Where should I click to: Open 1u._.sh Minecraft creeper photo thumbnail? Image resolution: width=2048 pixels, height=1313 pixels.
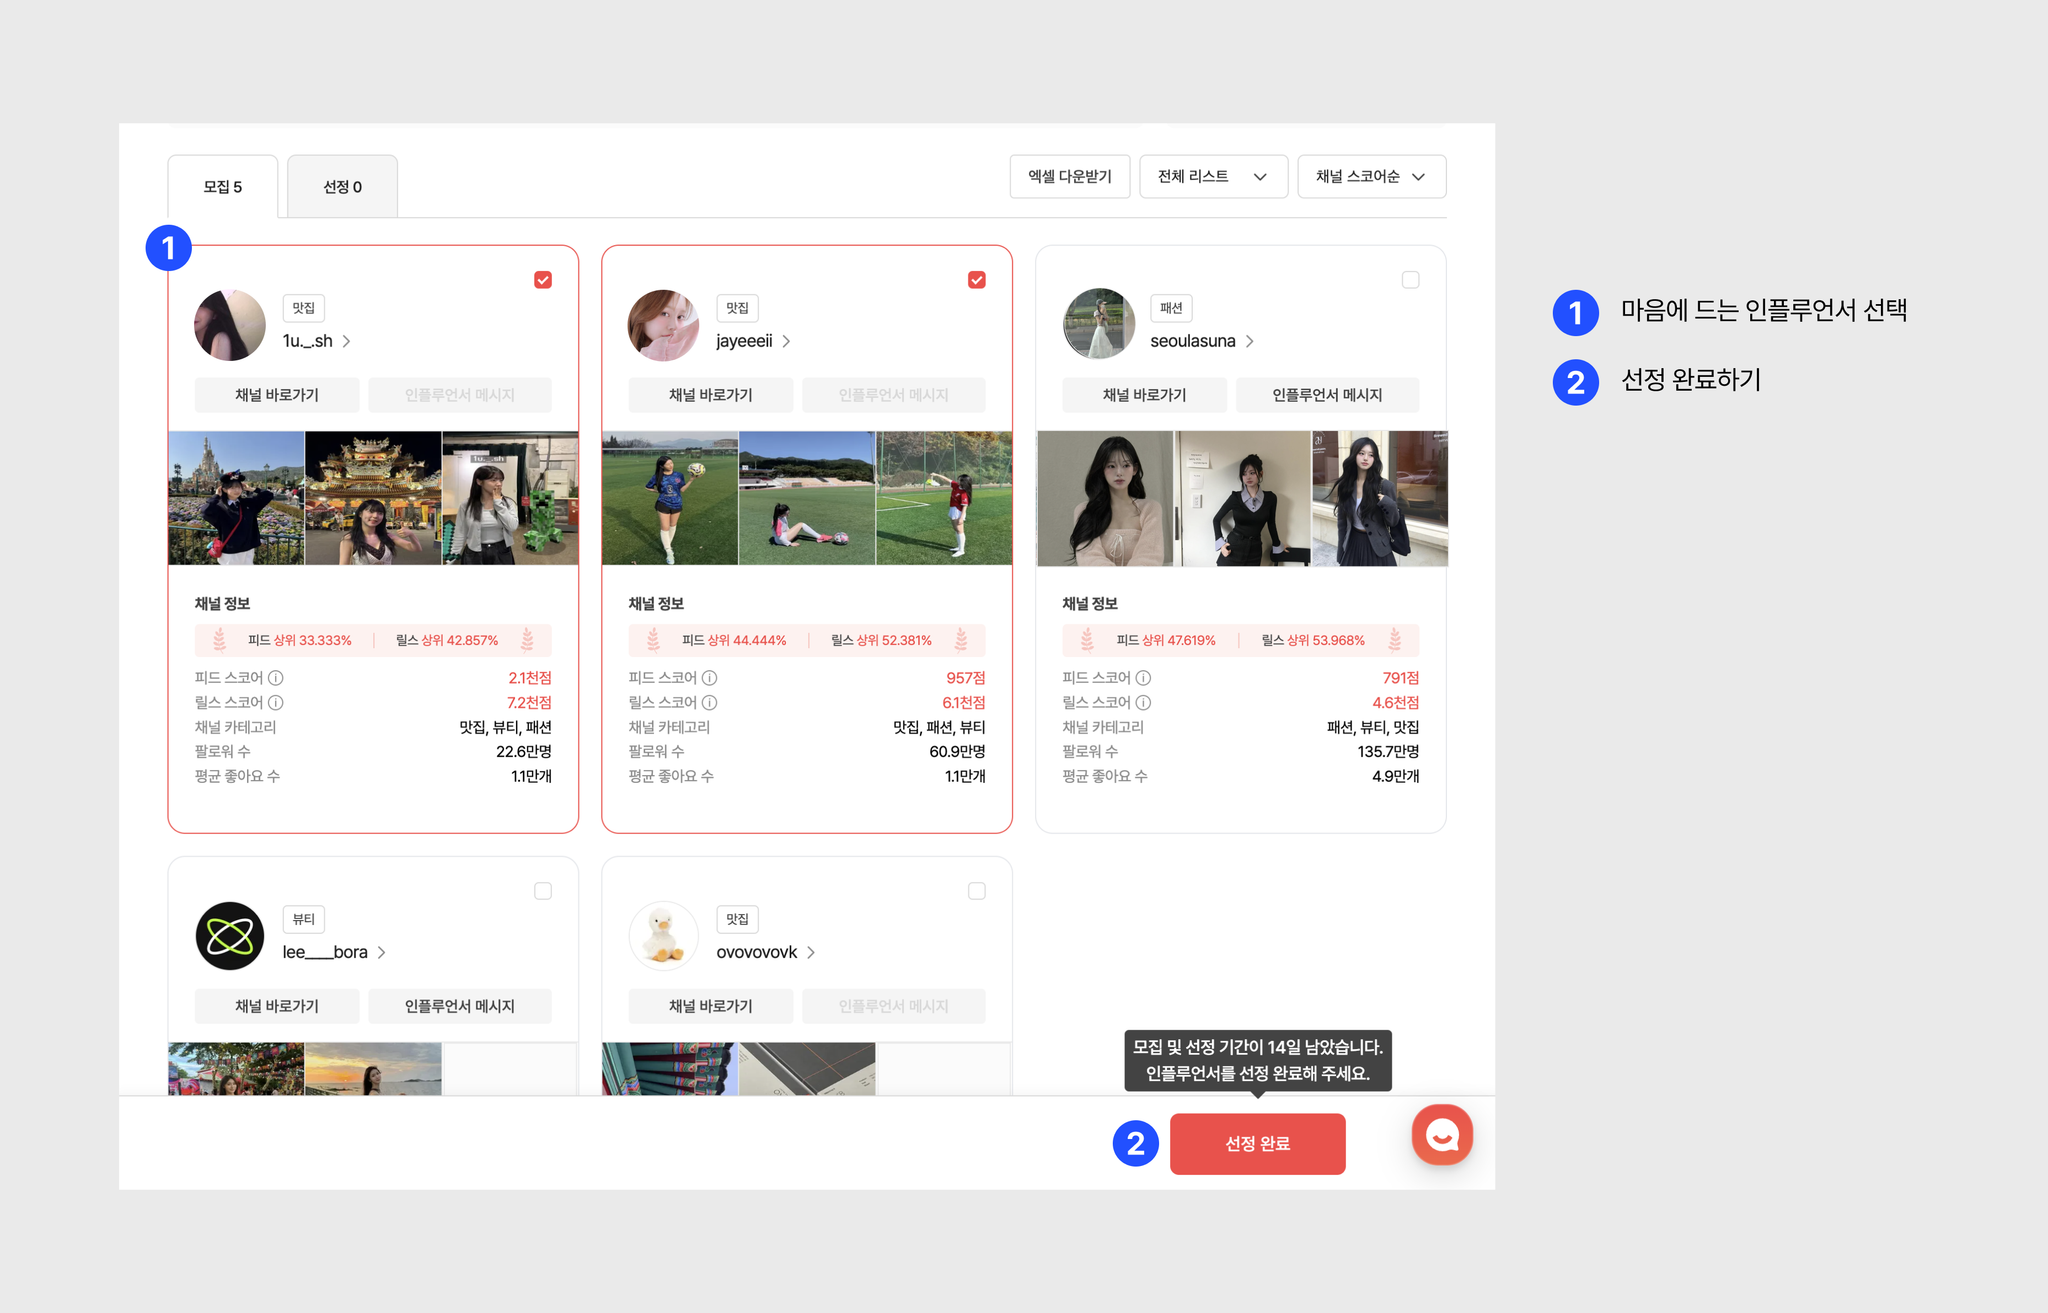pyautogui.click(x=510, y=498)
